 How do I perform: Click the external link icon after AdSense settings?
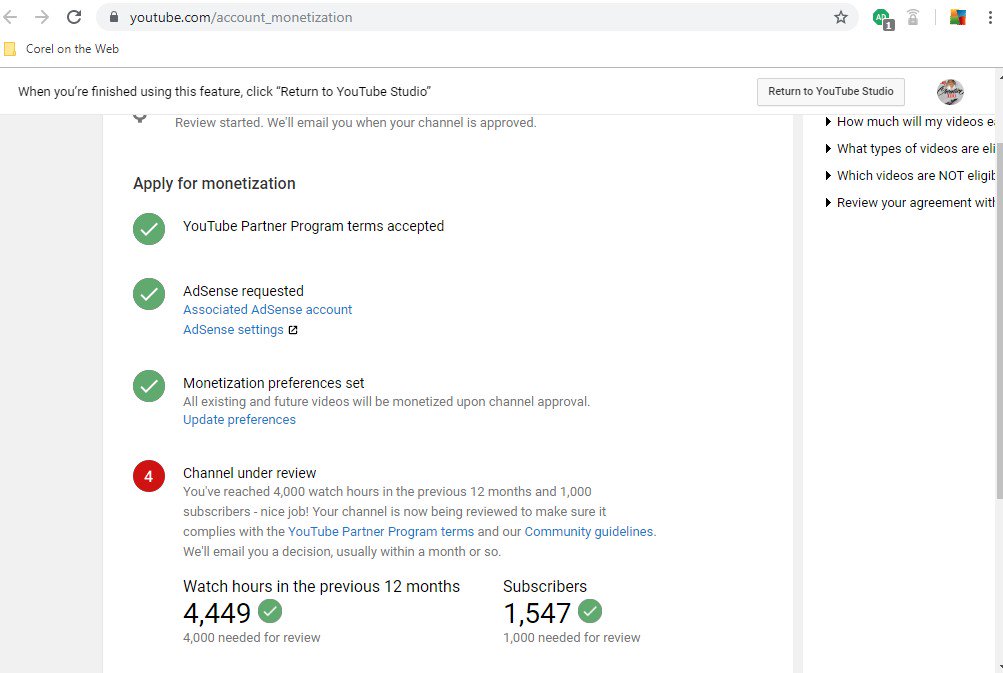[293, 330]
